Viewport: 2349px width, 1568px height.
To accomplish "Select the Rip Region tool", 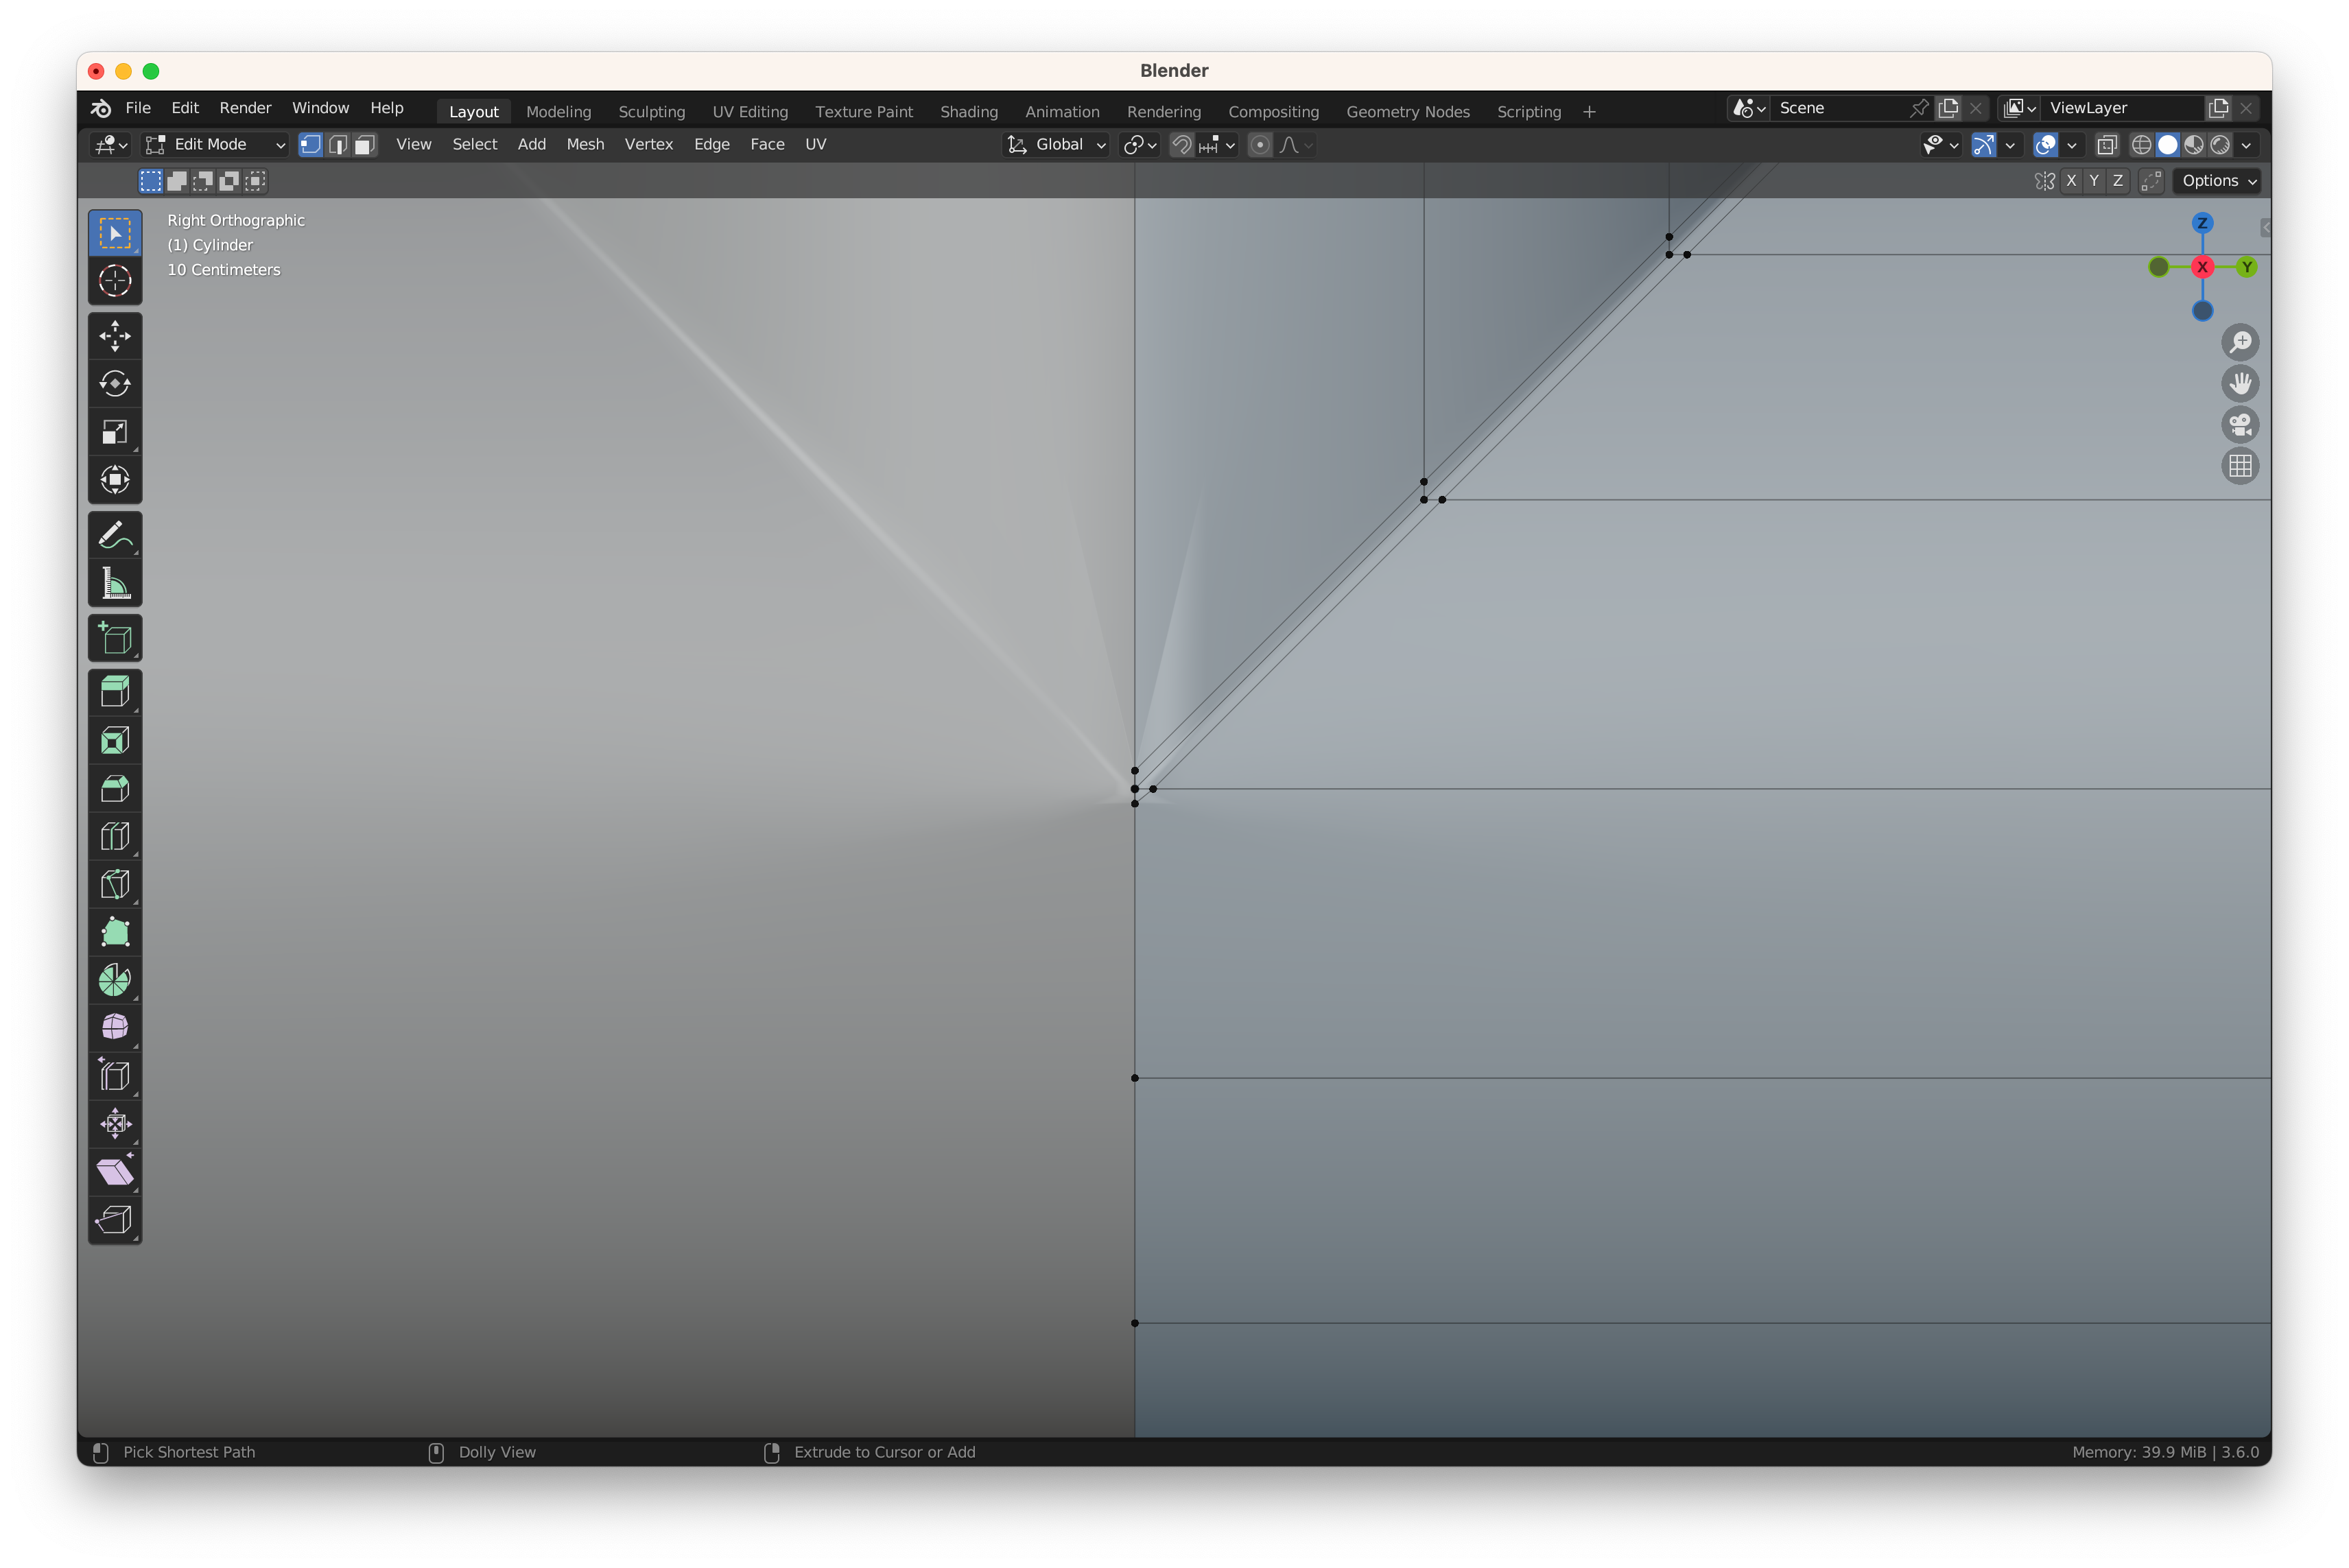I will pyautogui.click(x=115, y=1220).
